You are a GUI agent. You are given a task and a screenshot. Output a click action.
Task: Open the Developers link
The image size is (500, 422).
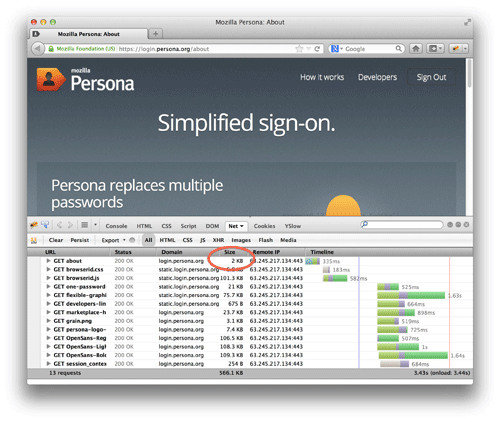(377, 77)
